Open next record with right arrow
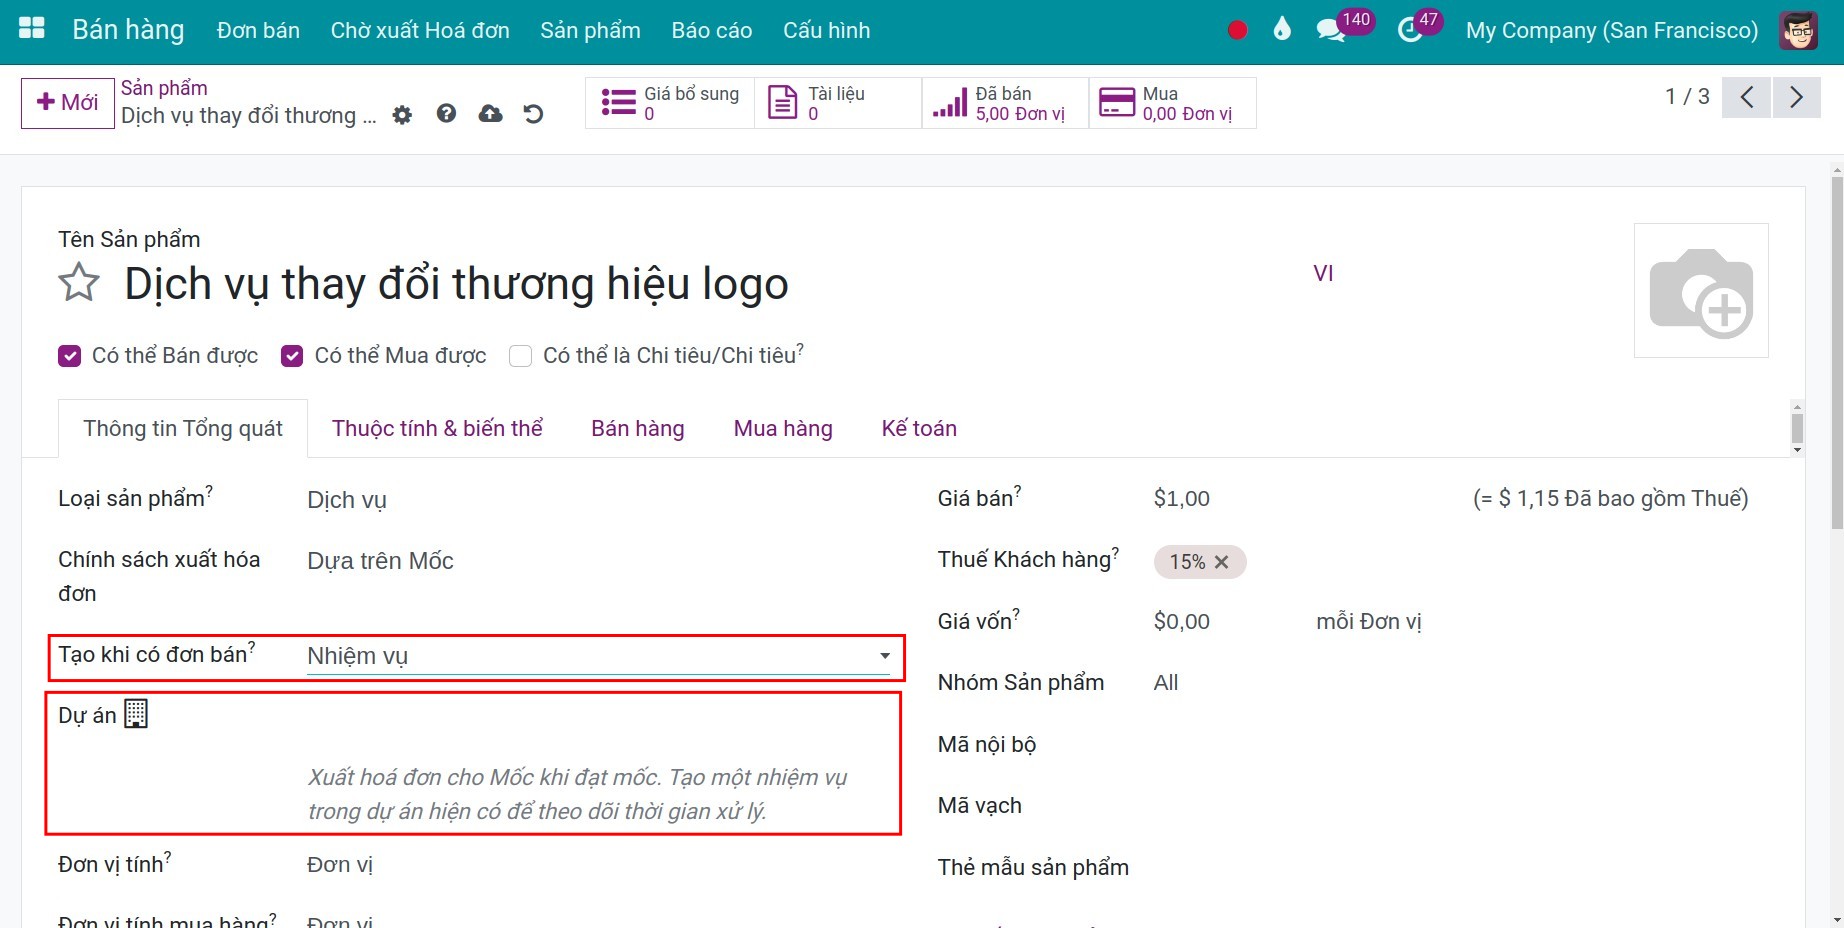The width and height of the screenshot is (1844, 928). 1797,96
